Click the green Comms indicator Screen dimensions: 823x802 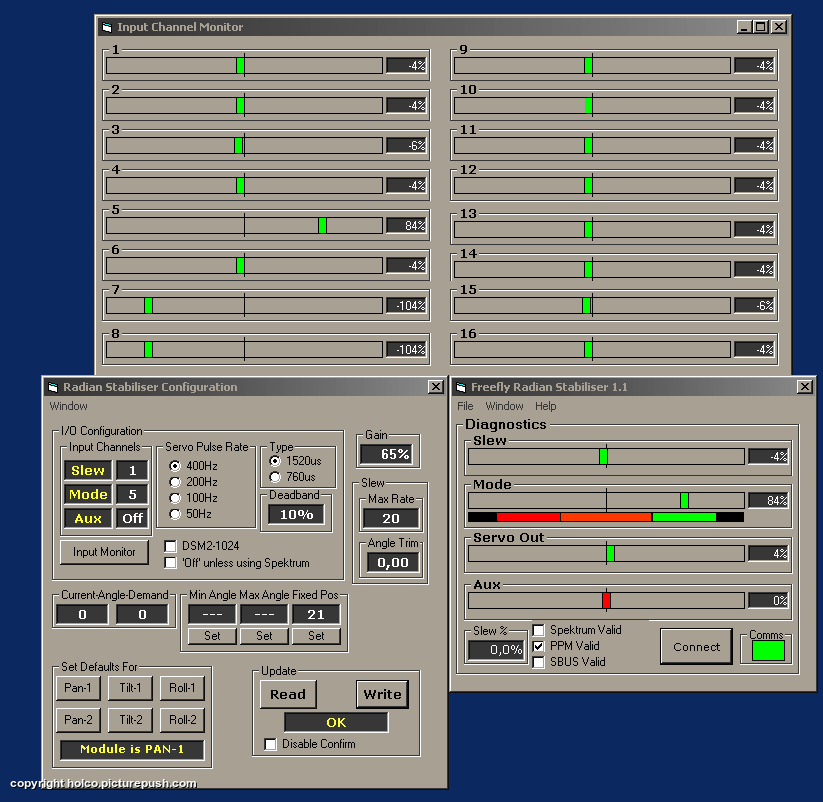(x=768, y=650)
